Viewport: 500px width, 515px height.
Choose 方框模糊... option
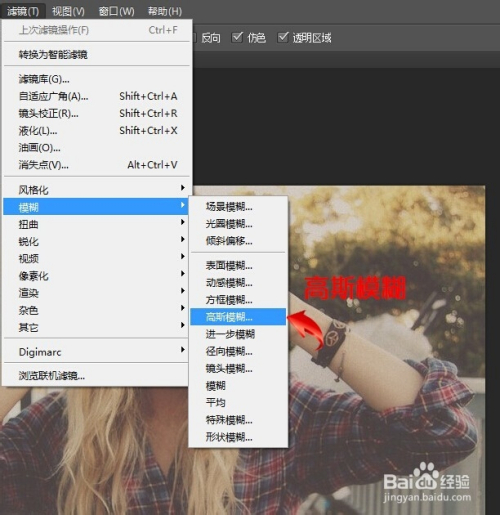[238, 300]
